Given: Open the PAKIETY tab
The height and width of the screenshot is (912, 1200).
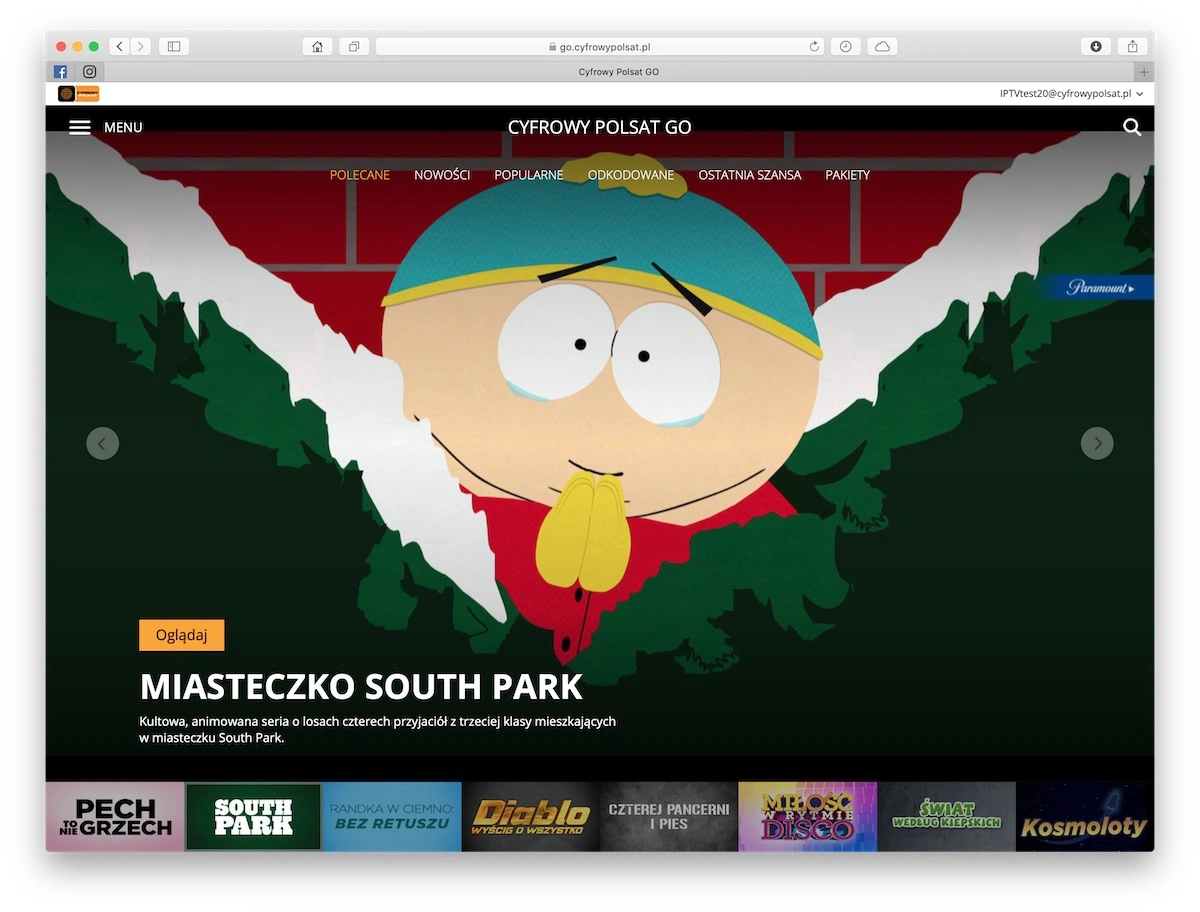Looking at the screenshot, I should pyautogui.click(x=848, y=175).
